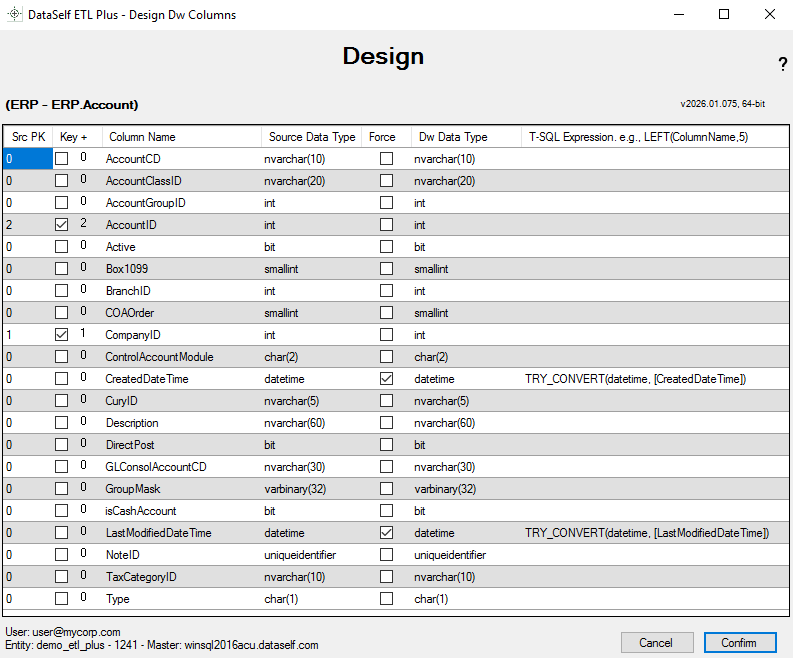Uncheck the Key checkbox for CompanyID

(62, 335)
